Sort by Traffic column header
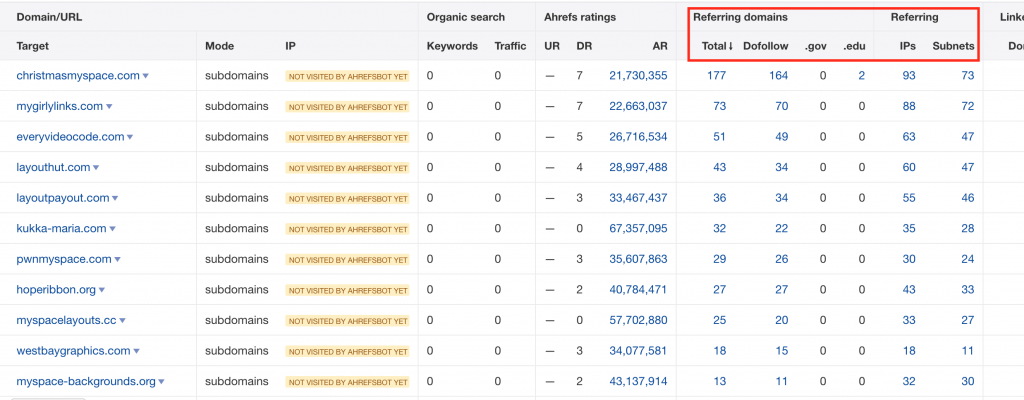Image resolution: width=1024 pixels, height=400 pixels. coord(510,46)
